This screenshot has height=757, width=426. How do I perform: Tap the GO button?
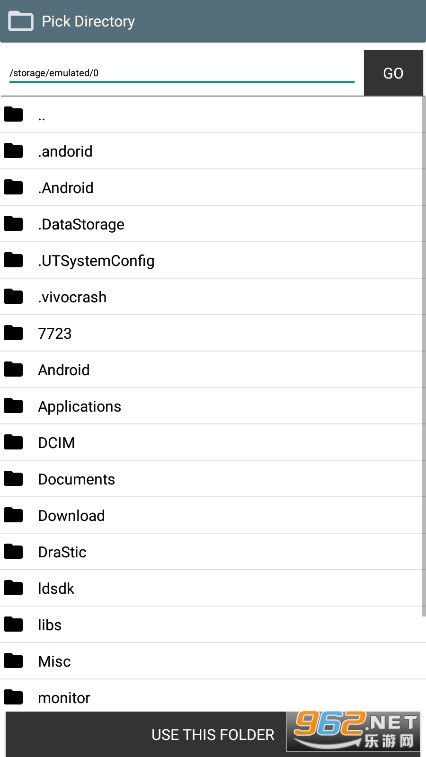point(393,73)
